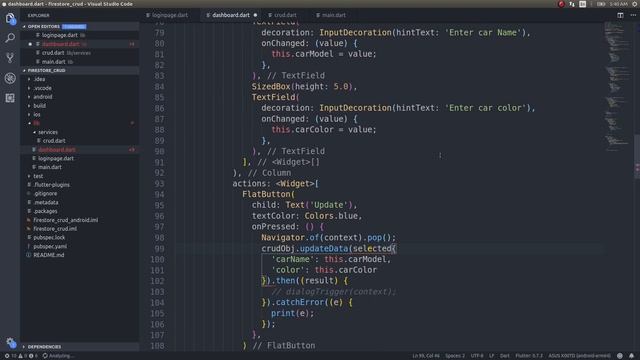Open the Explorer view in the activity bar

10,18
